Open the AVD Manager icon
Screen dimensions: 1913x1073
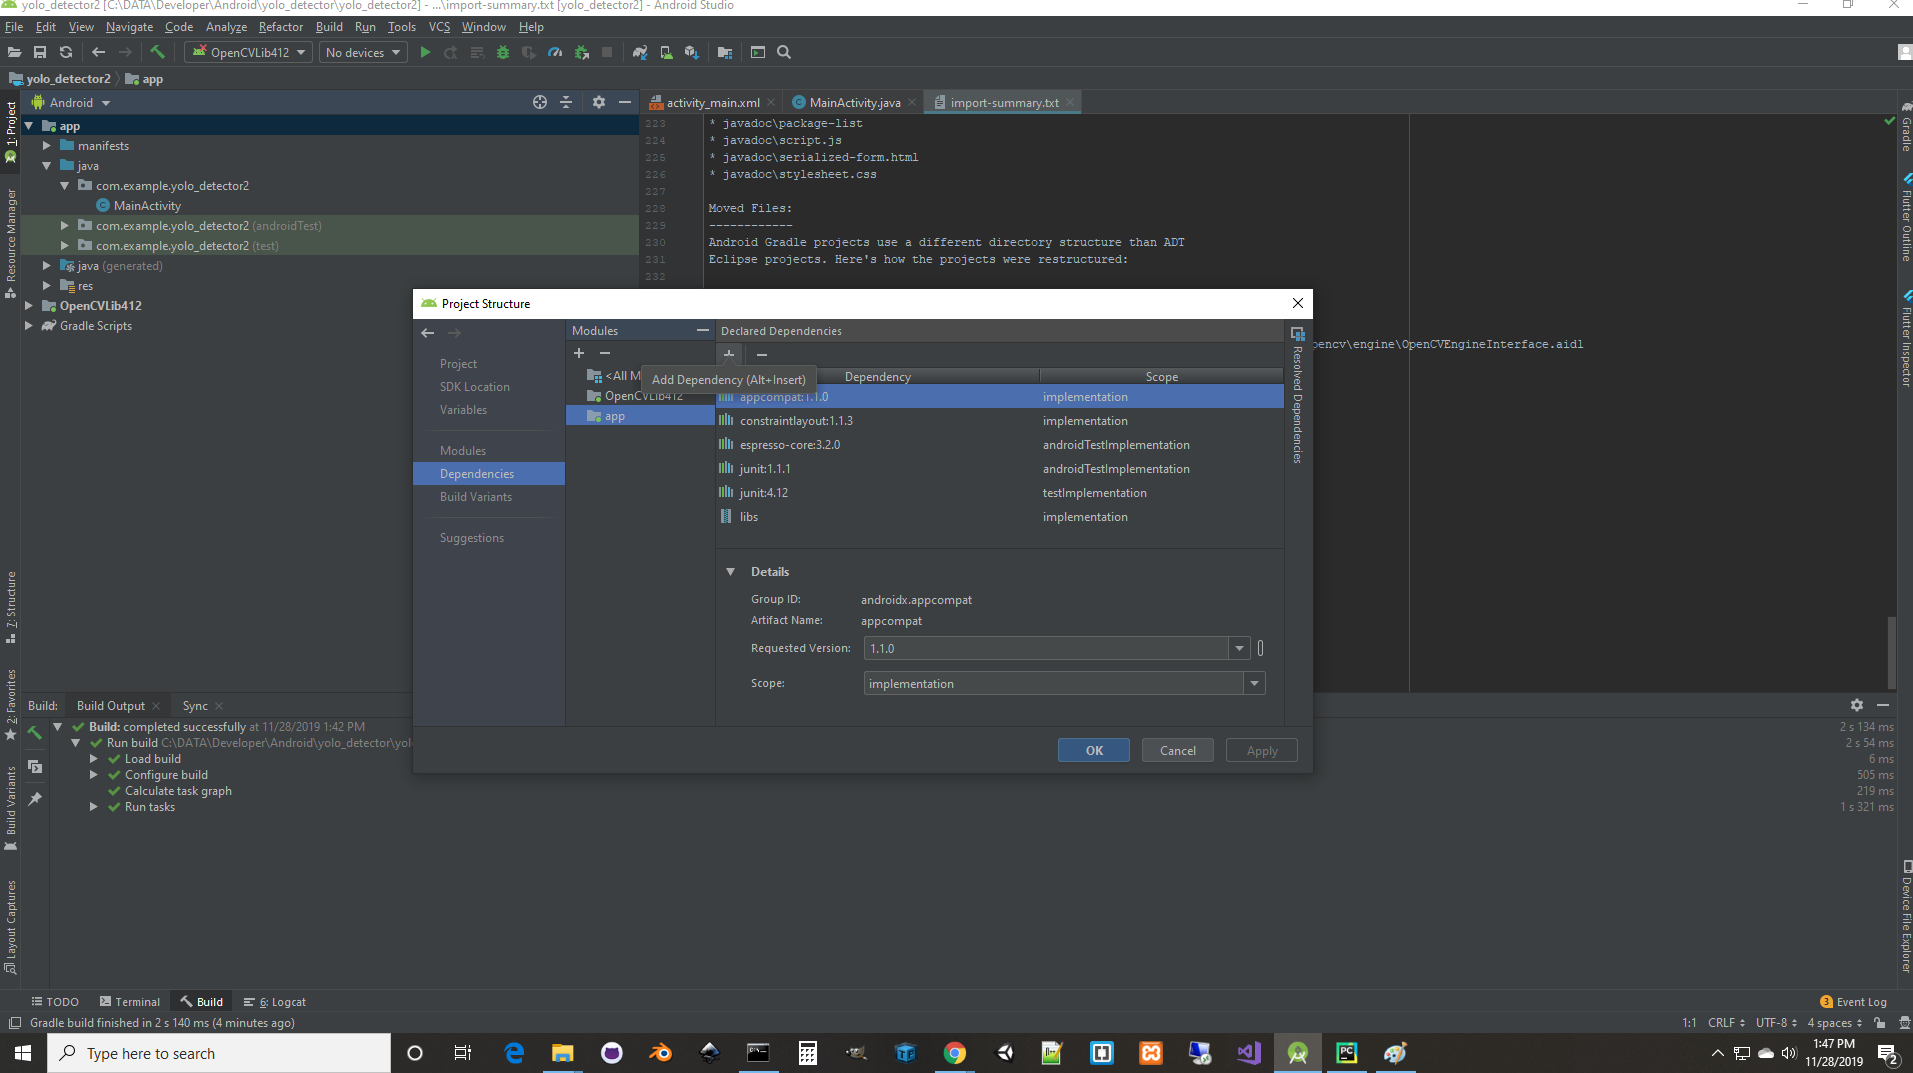(666, 52)
